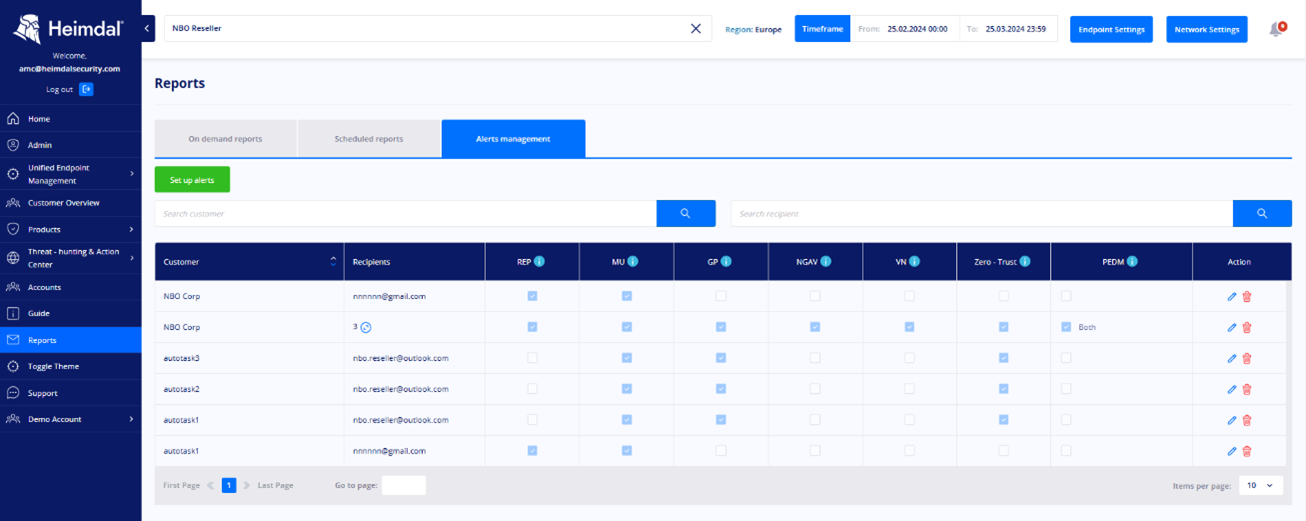The image size is (1306, 521).
Task: Open Customer Overview in the sidebar
Action: [71, 203]
